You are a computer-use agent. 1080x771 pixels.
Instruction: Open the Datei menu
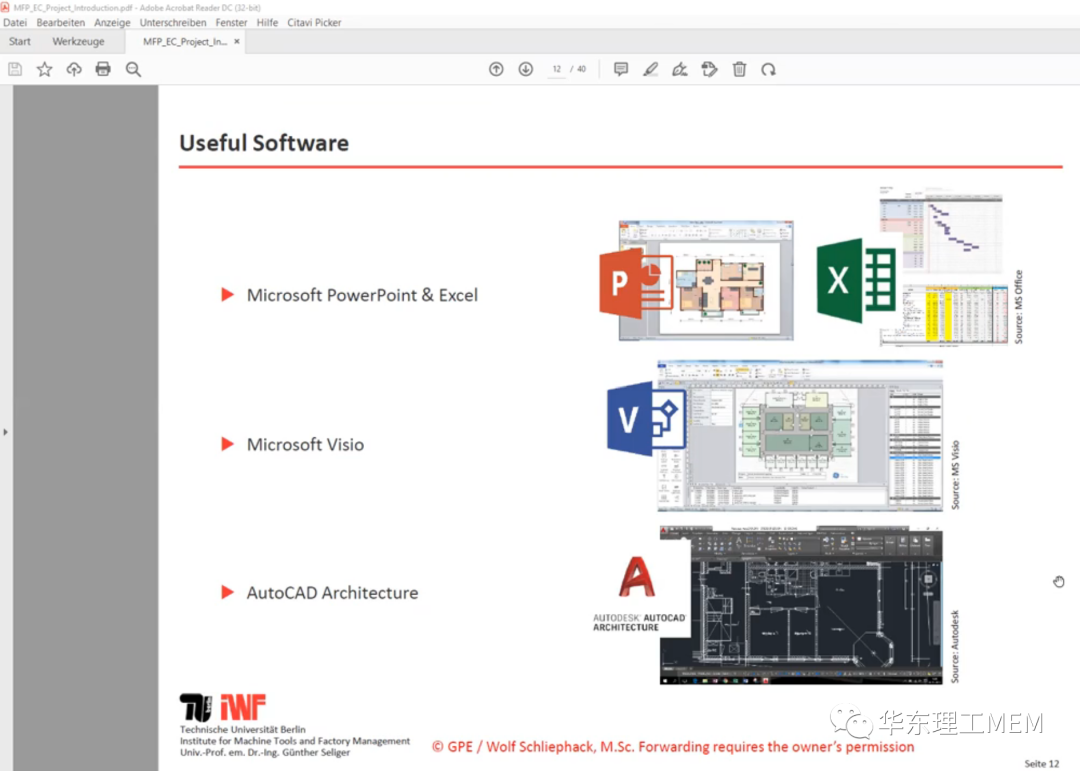click(x=14, y=22)
